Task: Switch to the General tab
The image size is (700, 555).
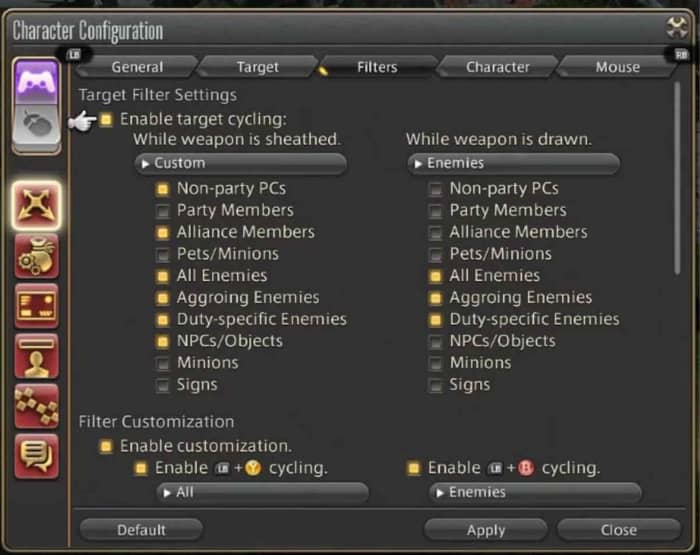Action: (137, 67)
